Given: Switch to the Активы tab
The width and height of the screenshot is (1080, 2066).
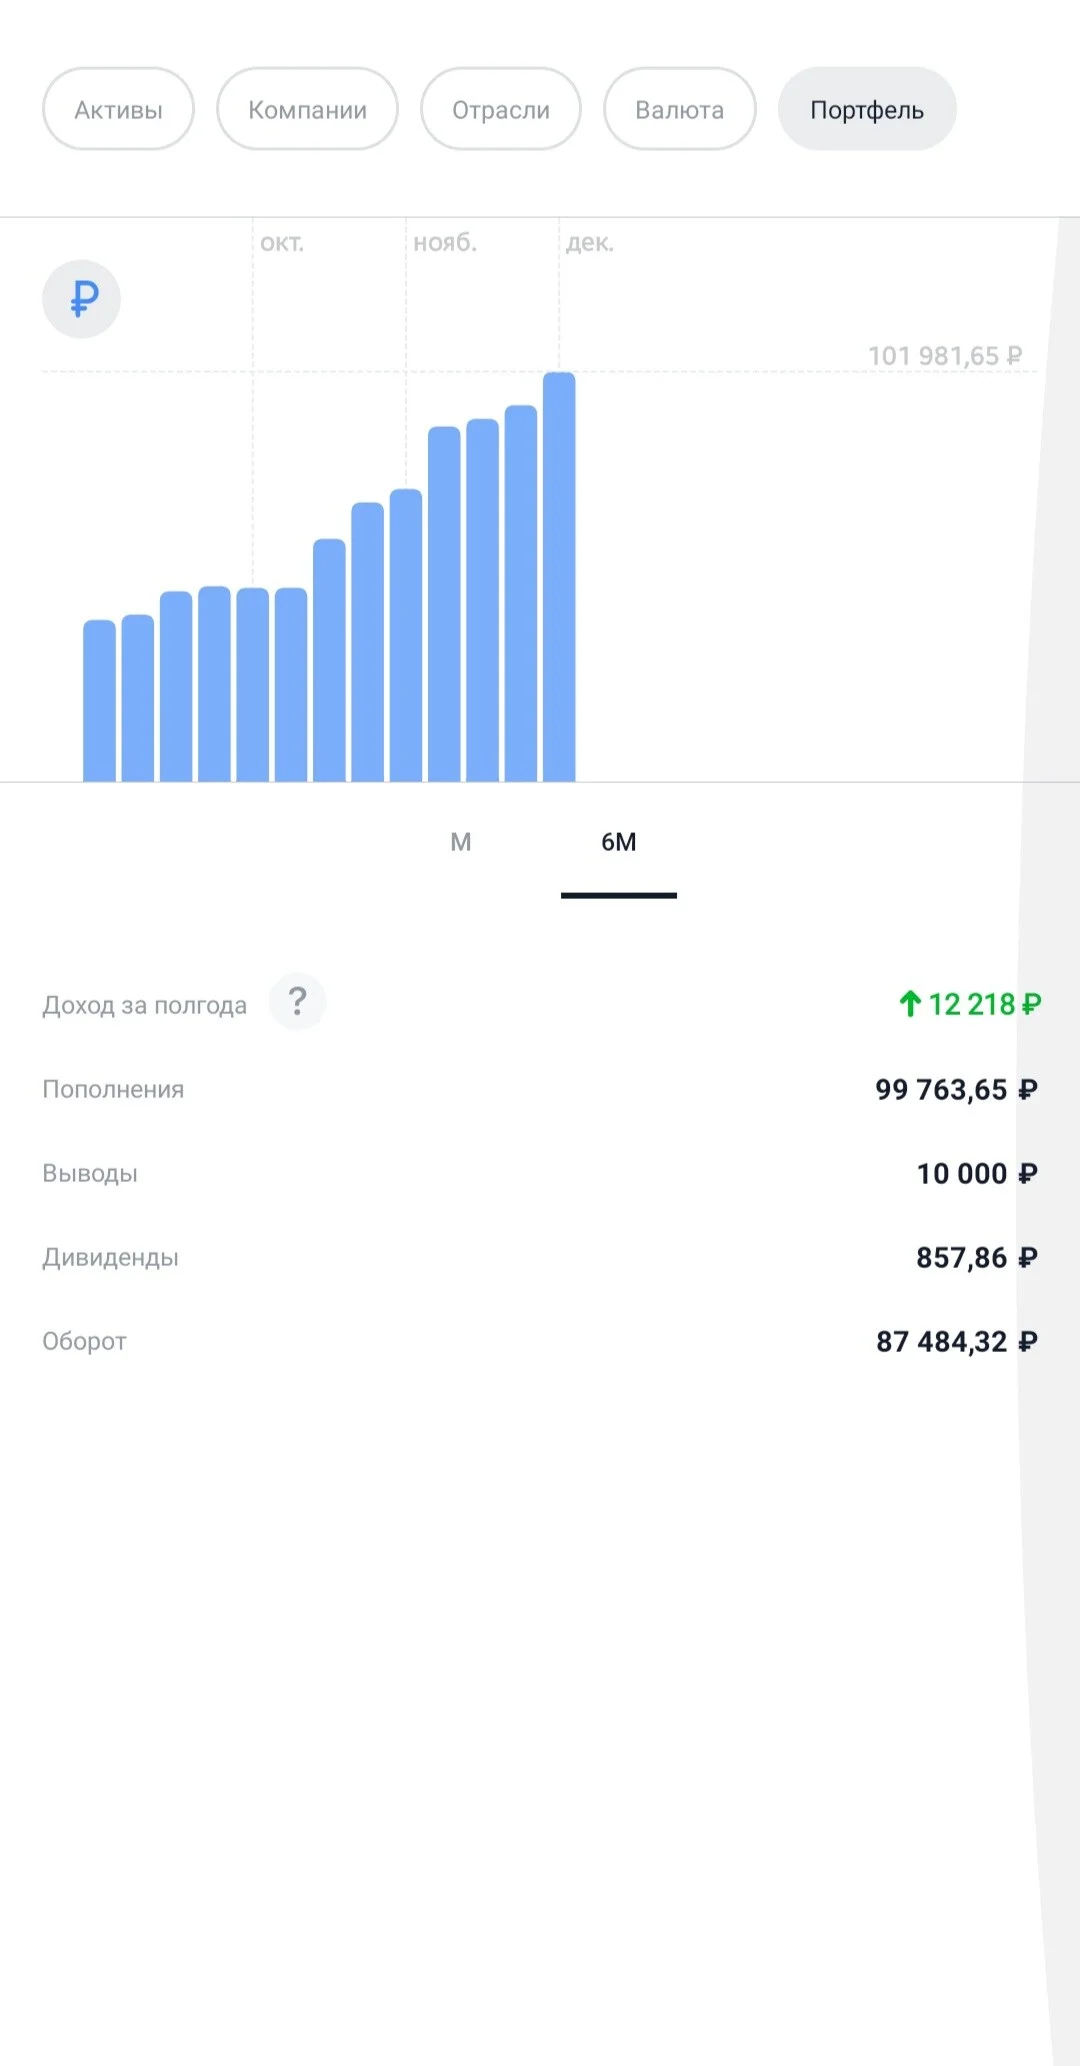Looking at the screenshot, I should (x=118, y=109).
